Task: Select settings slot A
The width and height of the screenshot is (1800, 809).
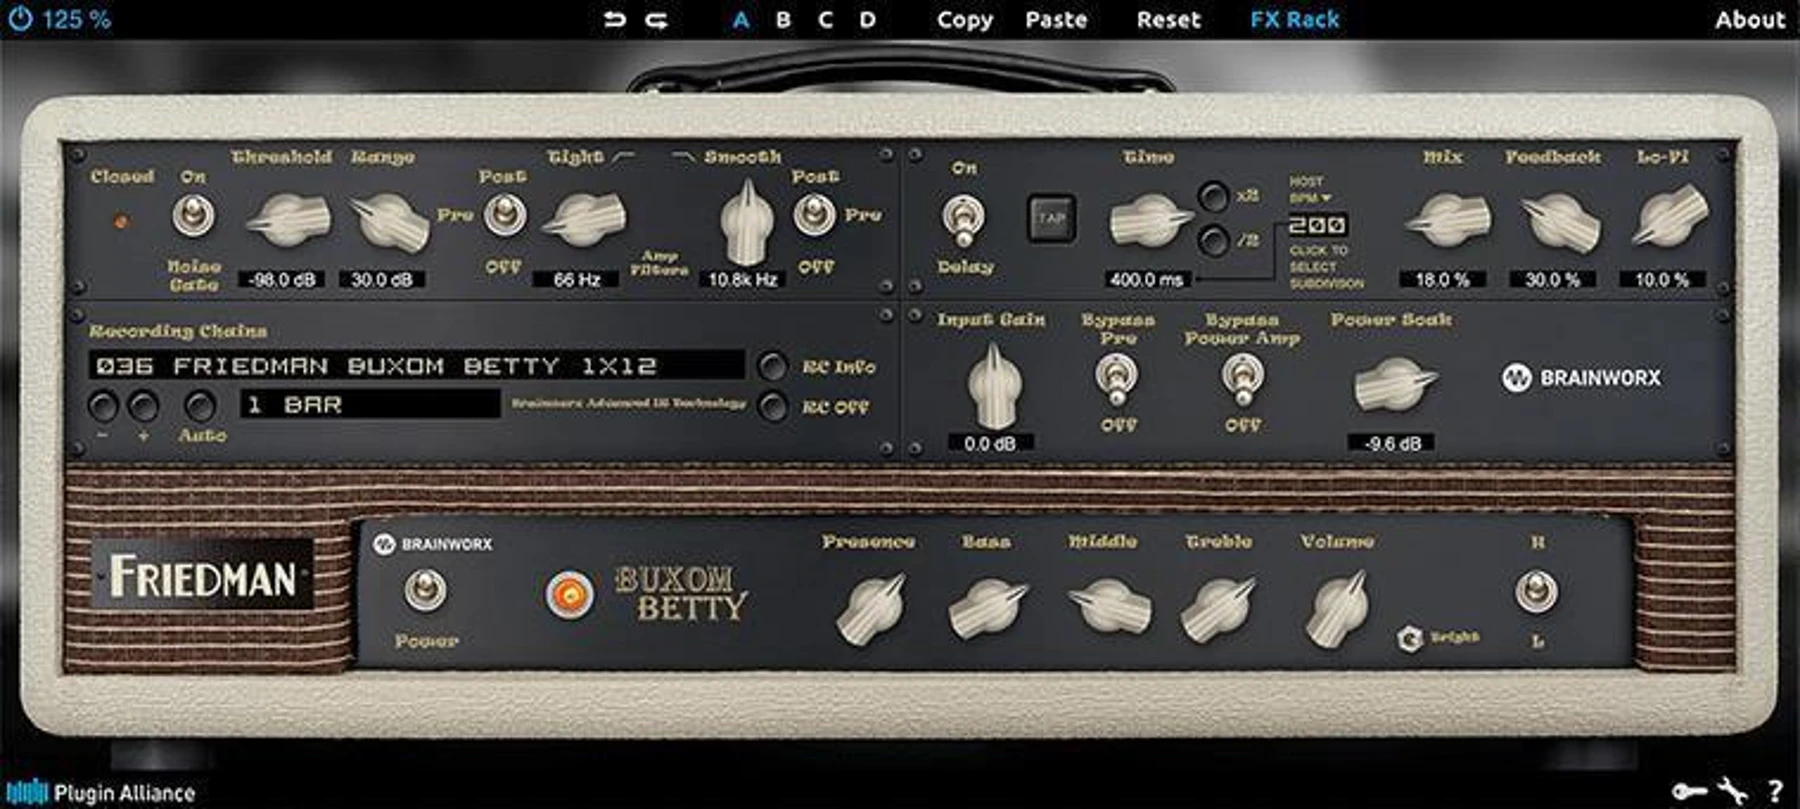Action: coord(740,20)
